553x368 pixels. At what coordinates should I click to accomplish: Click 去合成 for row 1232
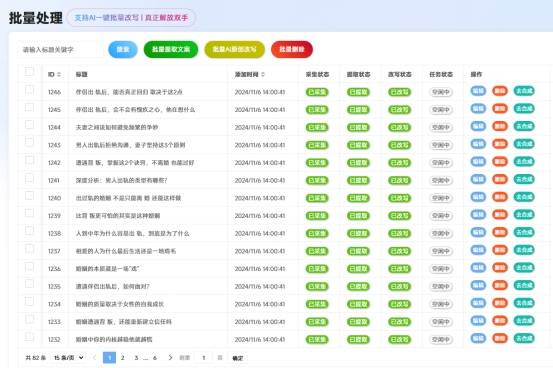(524, 338)
